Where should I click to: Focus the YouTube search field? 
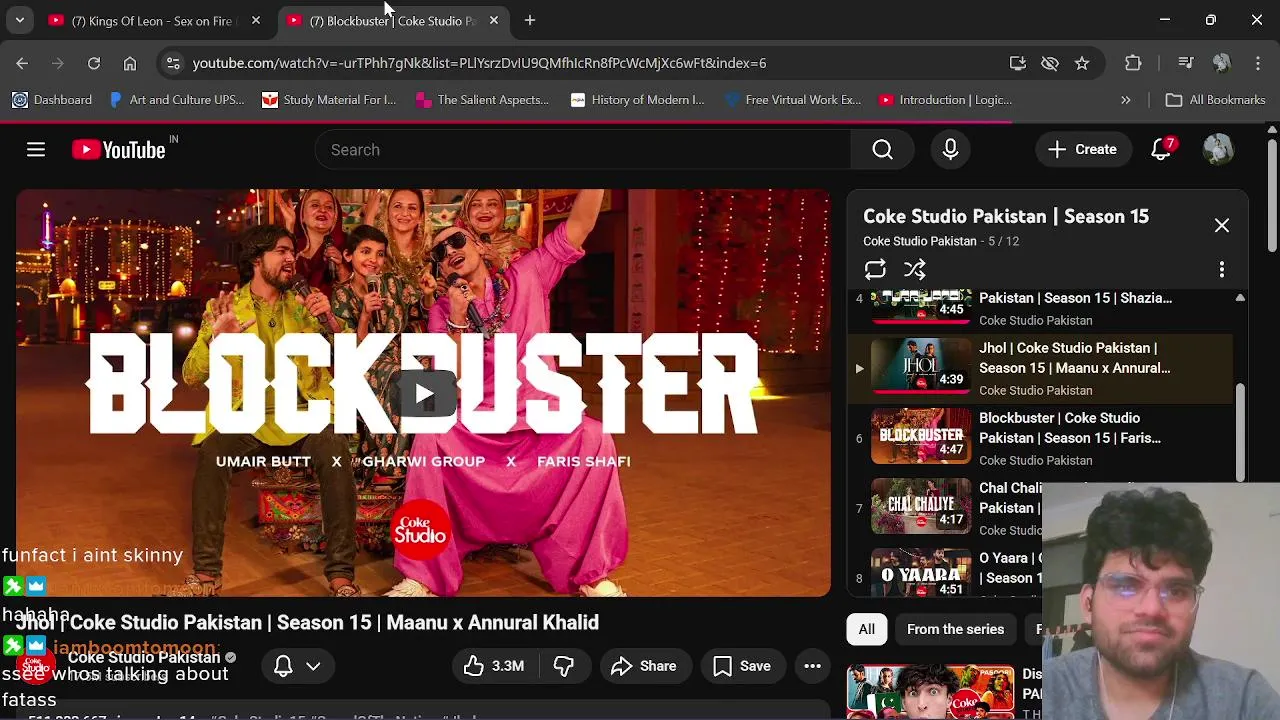(x=583, y=149)
